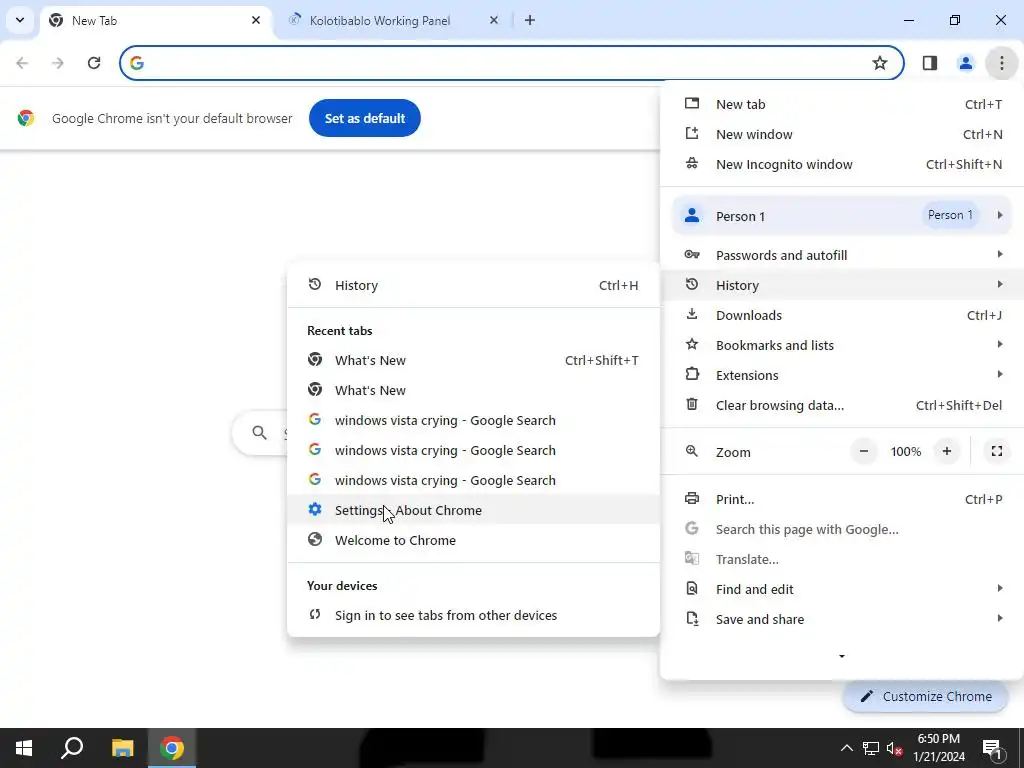Viewport: 1024px width, 768px height.
Task: Expand Bookmarks and lists submenu
Action: [842, 345]
